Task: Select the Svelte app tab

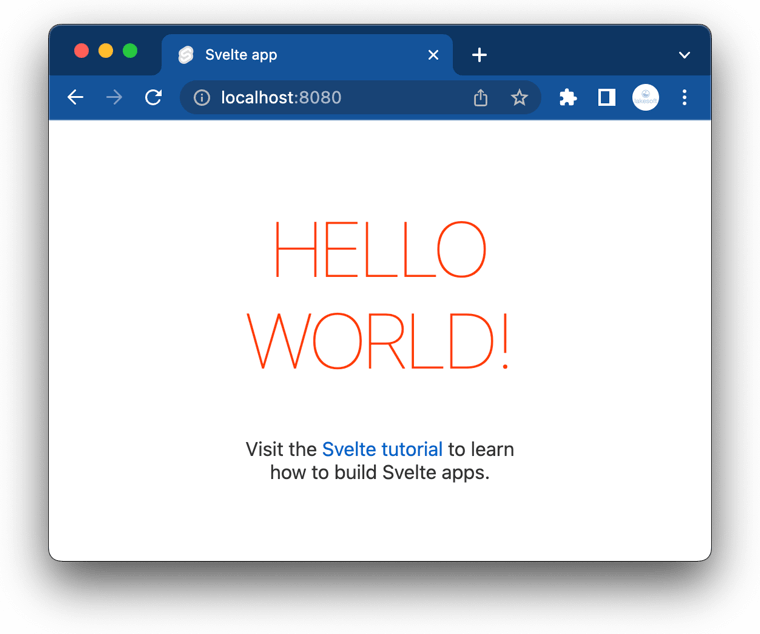Action: pyautogui.click(x=307, y=55)
